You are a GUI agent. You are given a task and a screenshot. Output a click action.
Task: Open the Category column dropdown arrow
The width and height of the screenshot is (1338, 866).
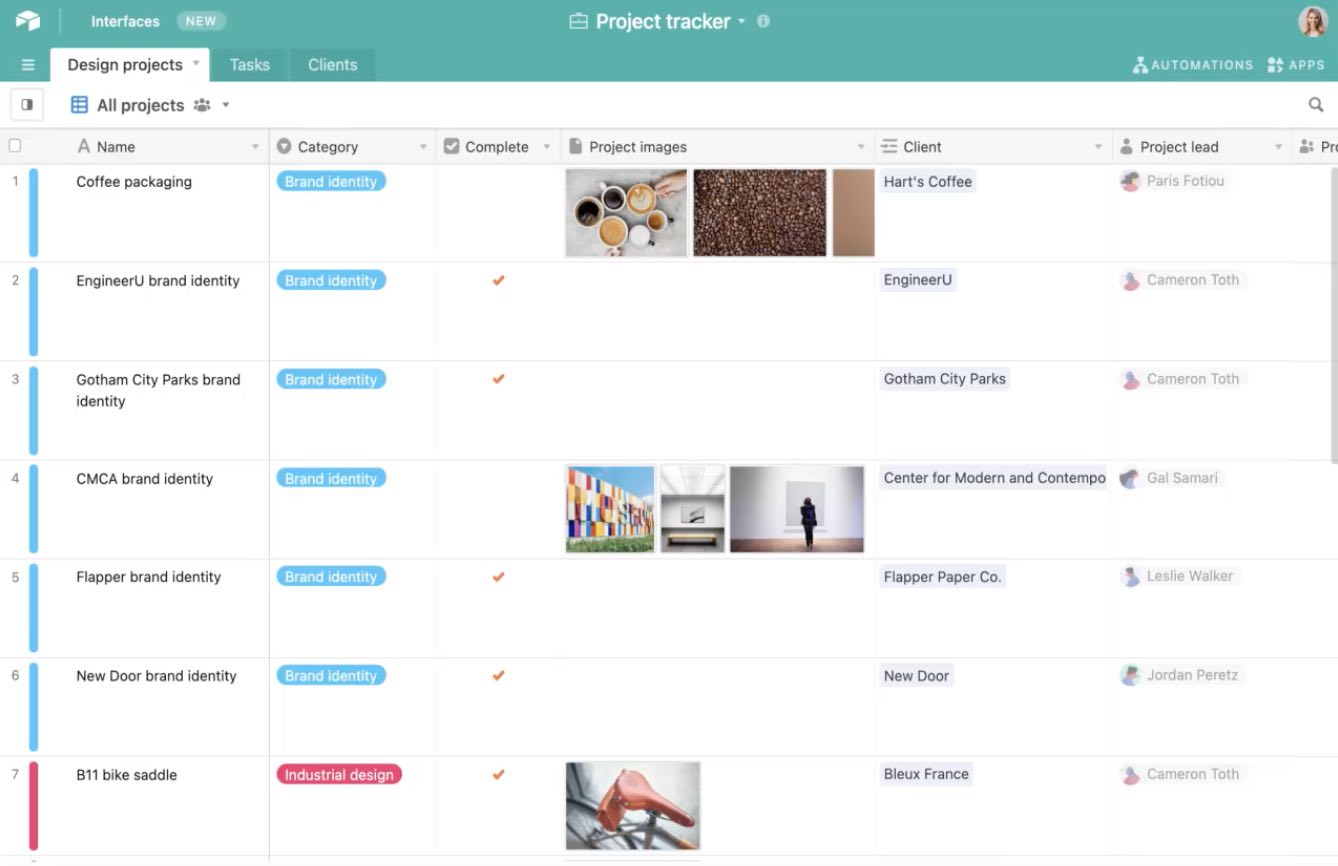coord(423,148)
